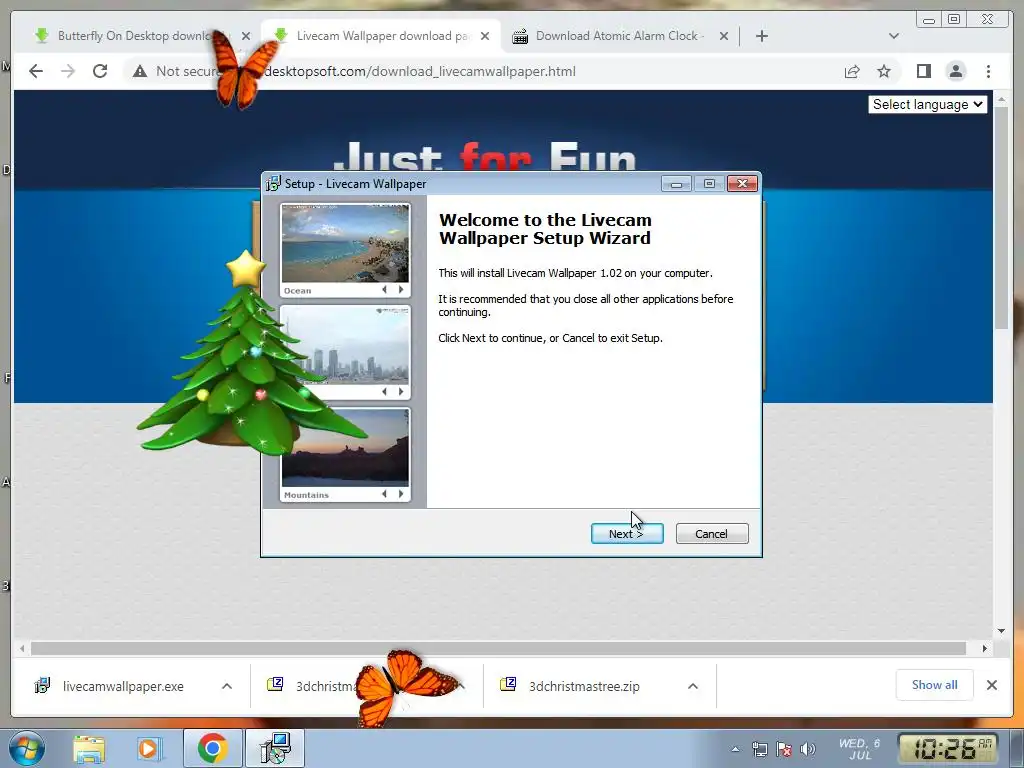The height and width of the screenshot is (768, 1024).
Task: Open the Chrome profile avatar menu
Action: coord(955,71)
